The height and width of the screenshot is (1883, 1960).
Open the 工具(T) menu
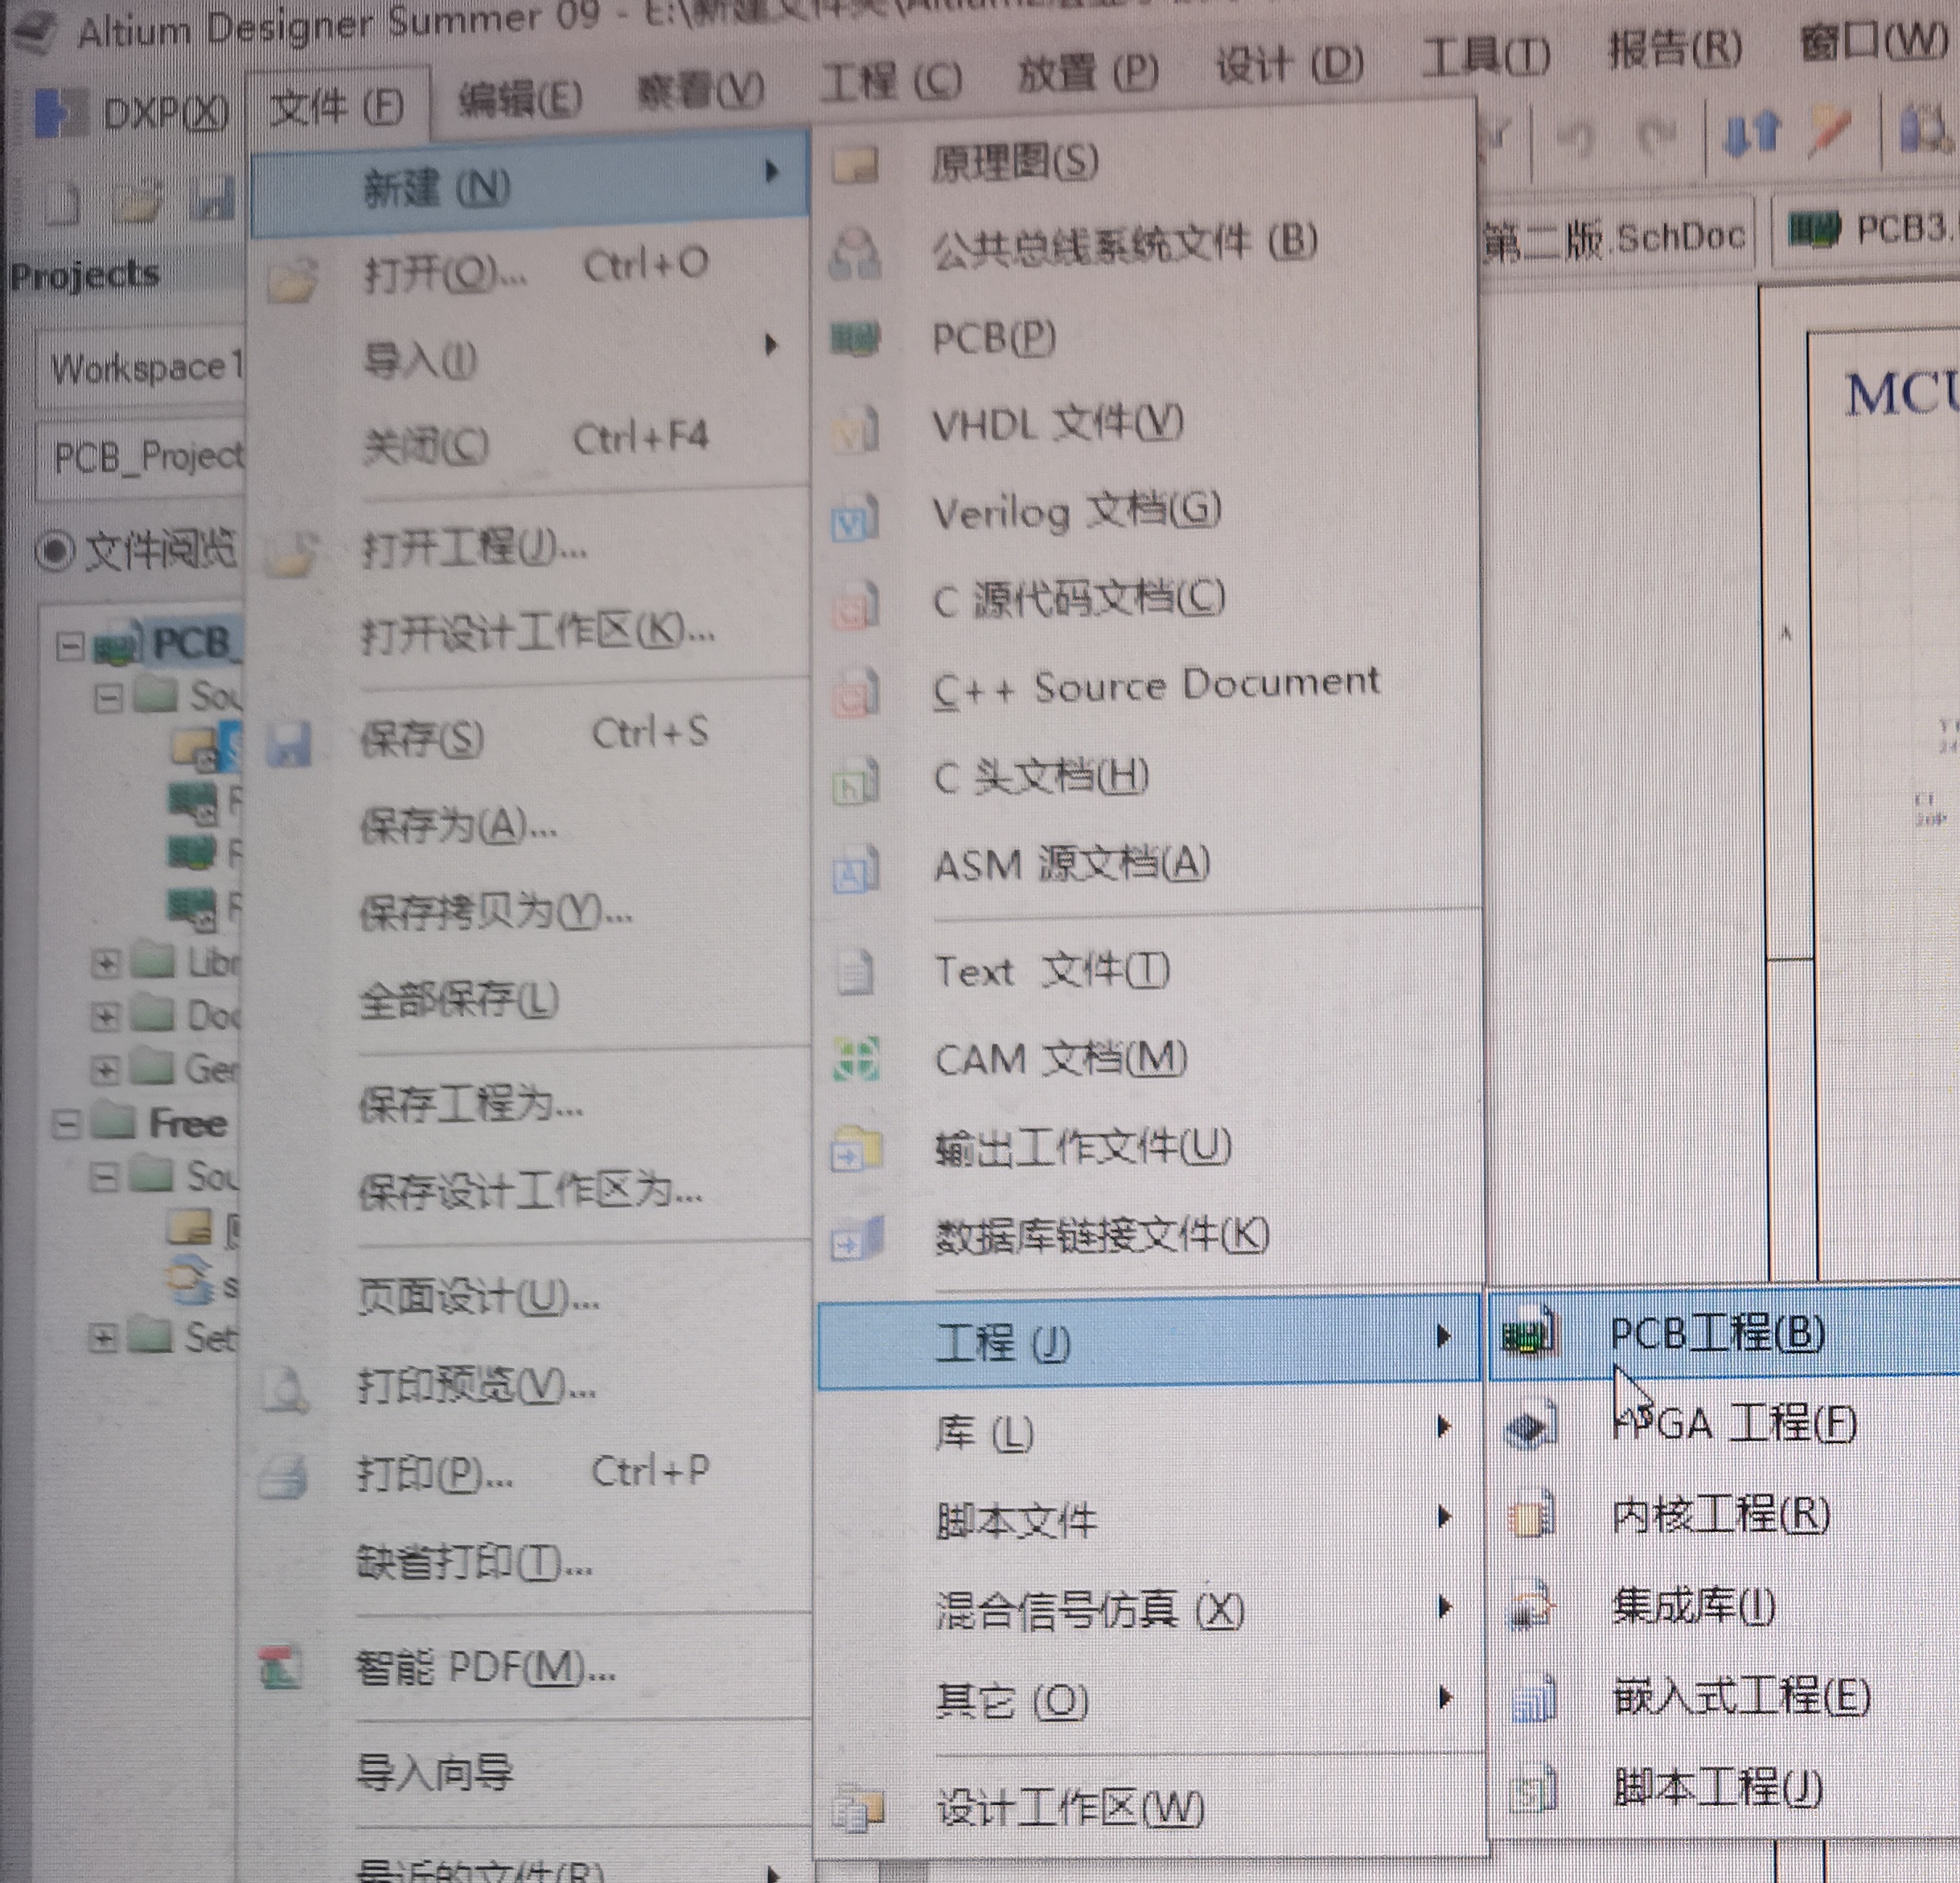click(1486, 56)
